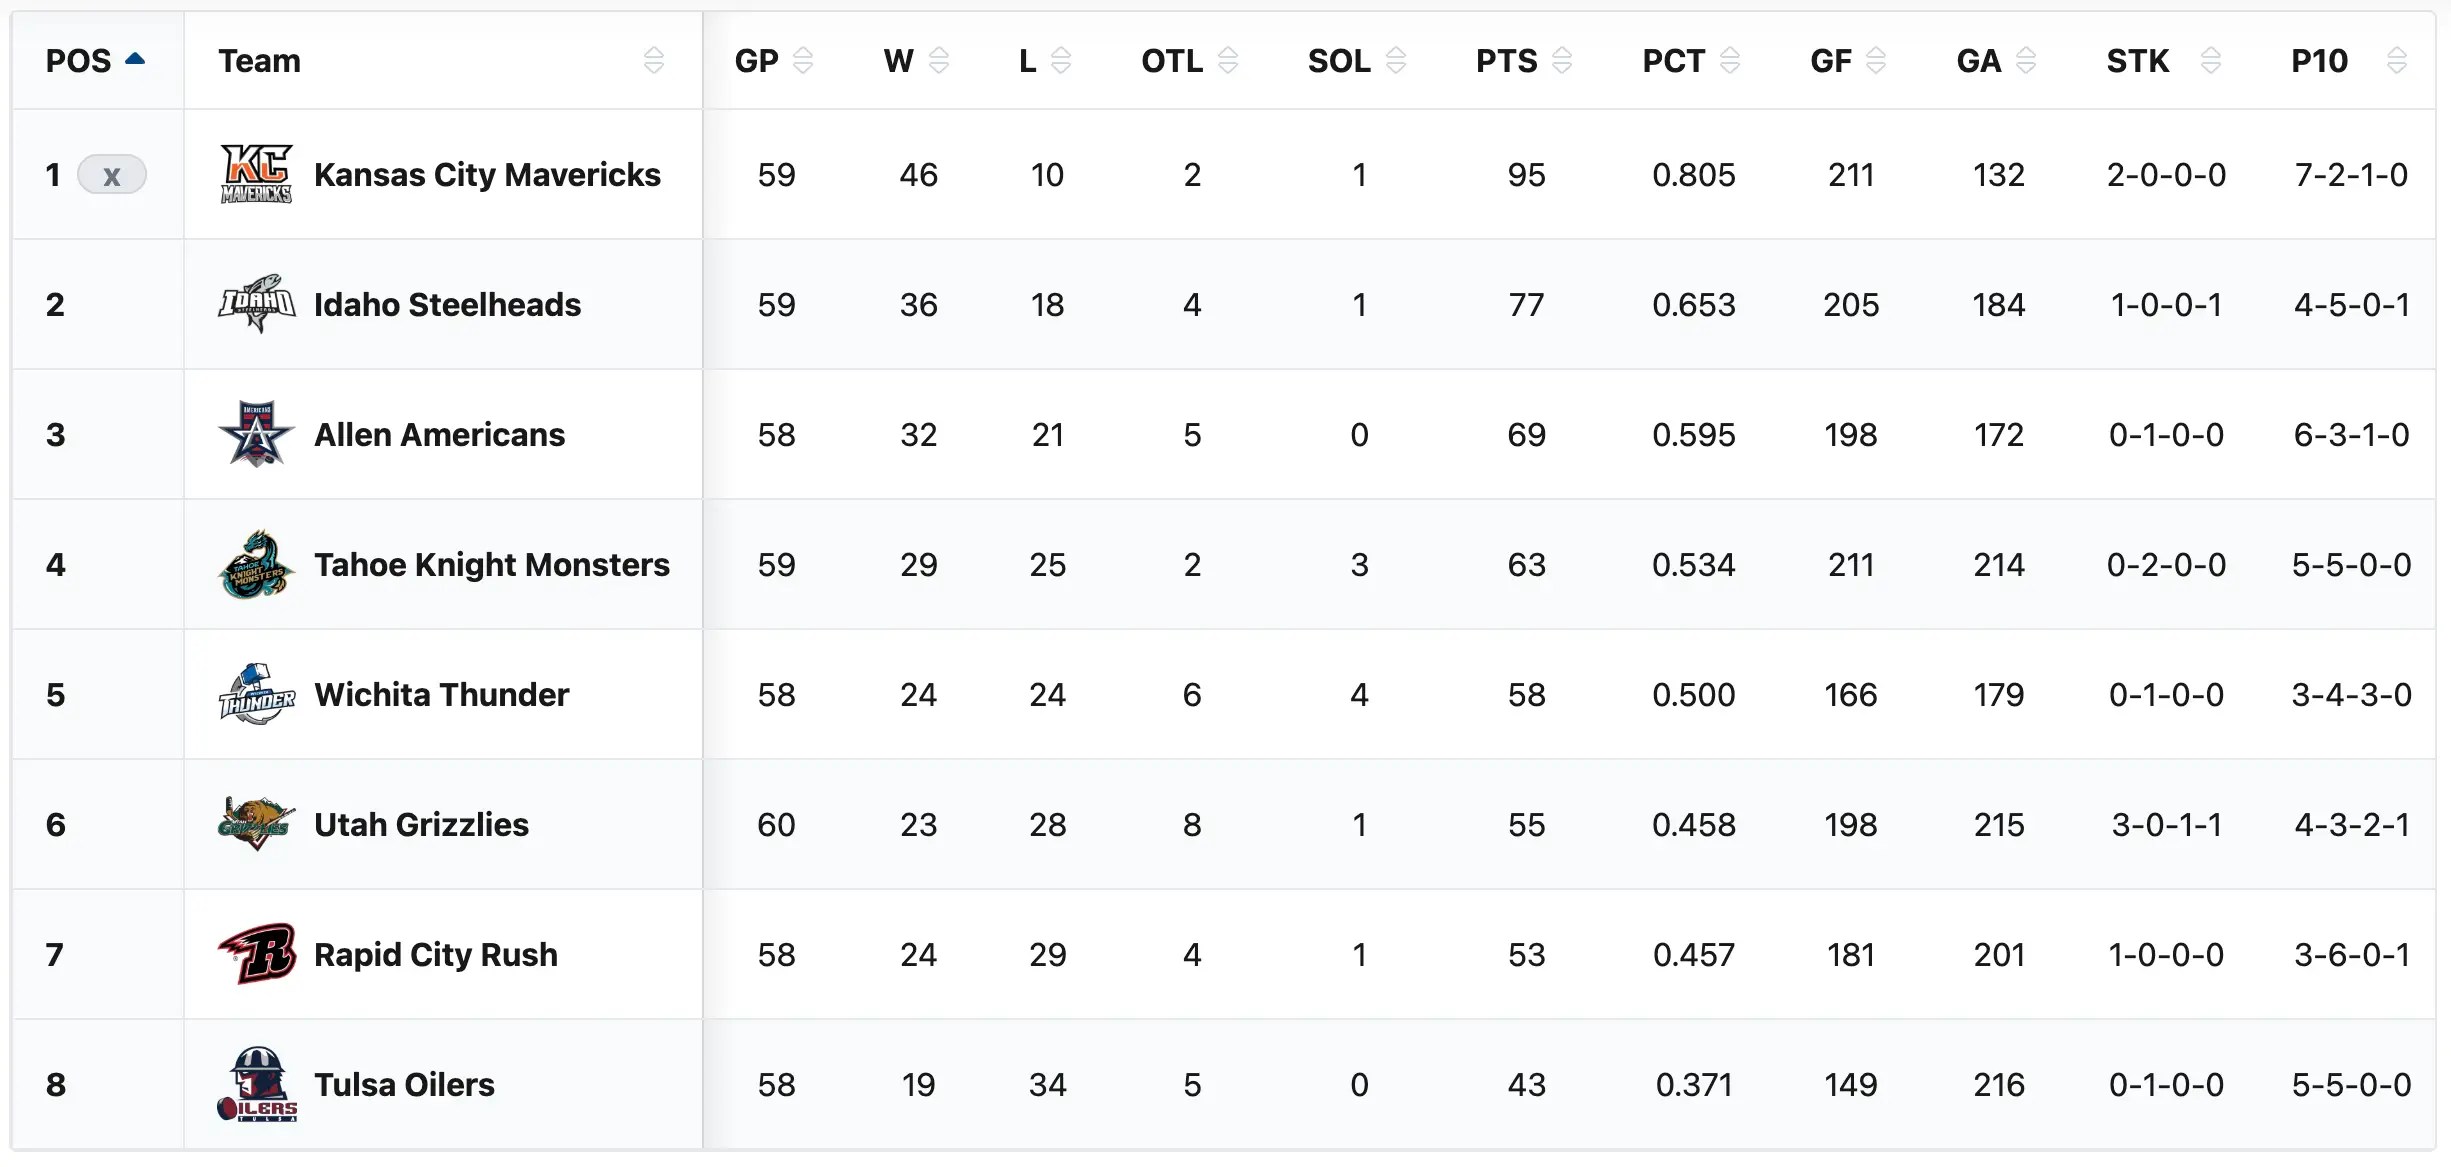Toggle sorting by GP games played
The image size is (2451, 1167).
(803, 61)
